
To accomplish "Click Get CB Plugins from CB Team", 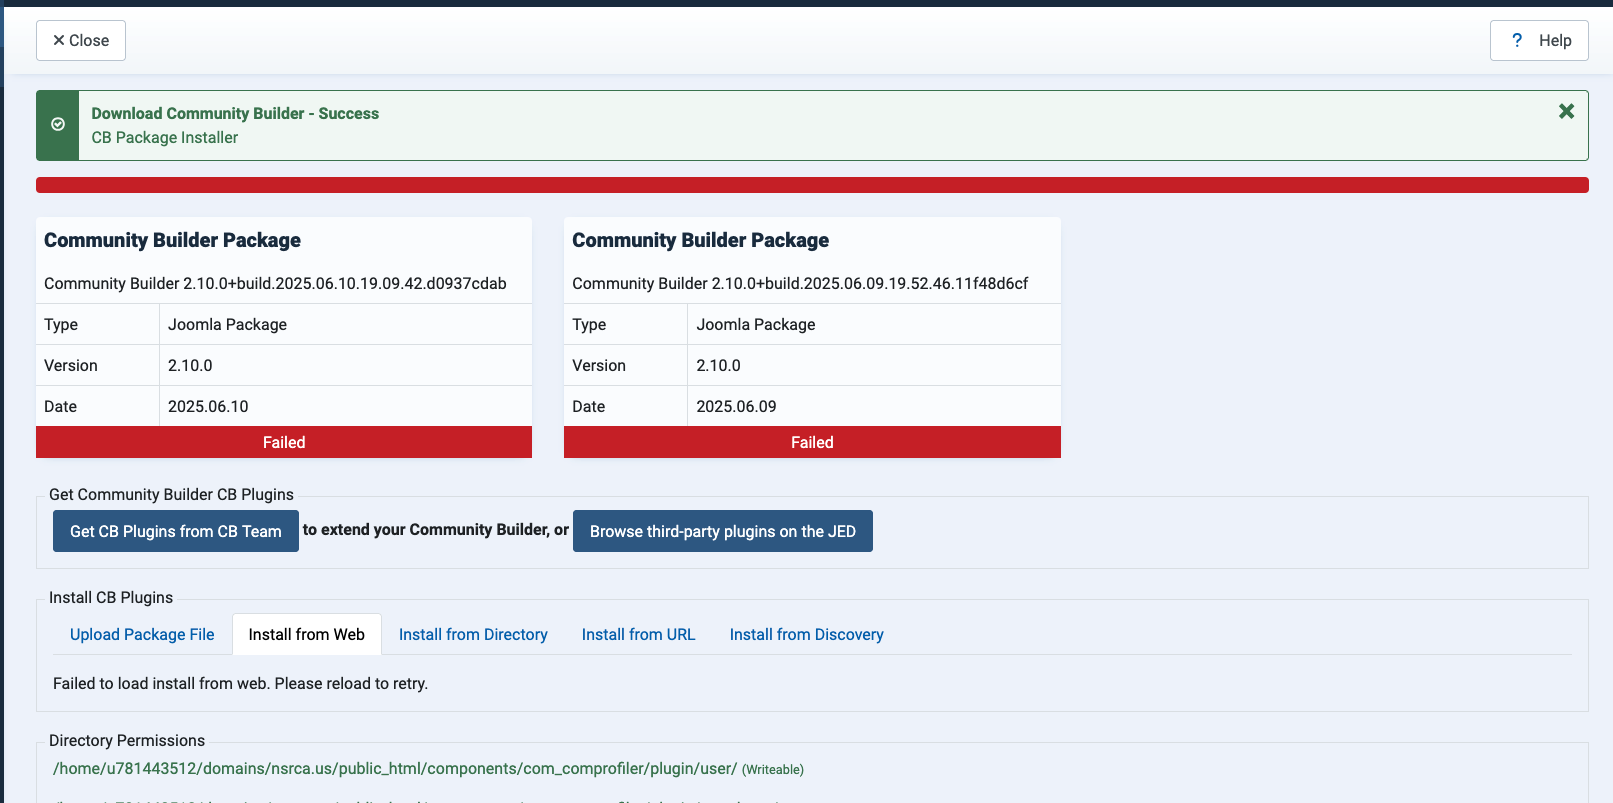I will pos(176,531).
